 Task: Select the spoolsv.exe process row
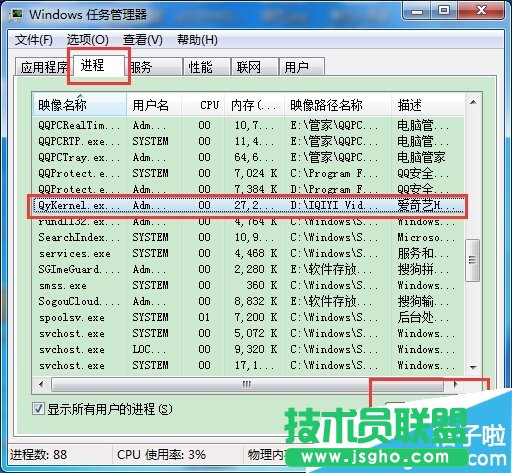[248, 317]
